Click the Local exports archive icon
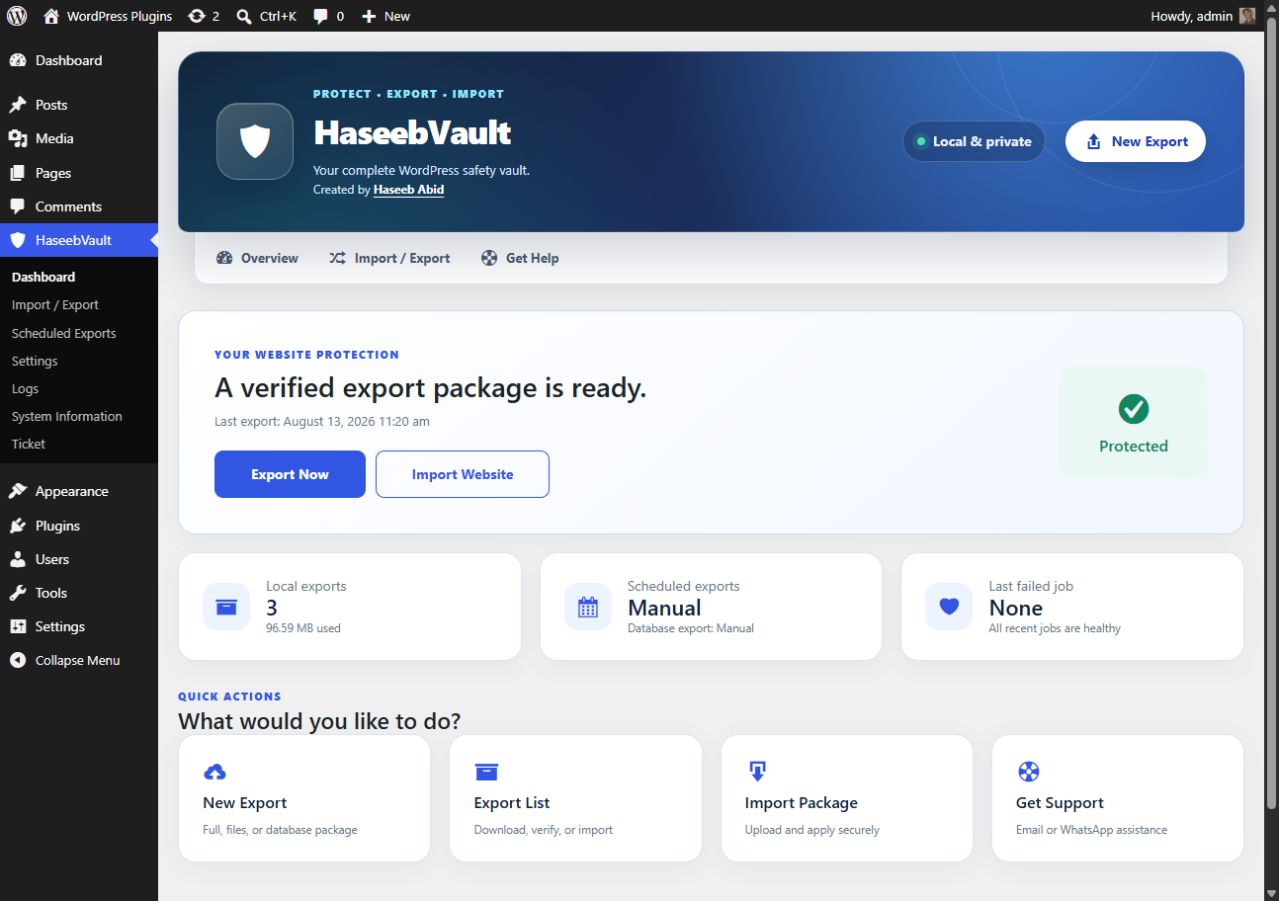Screen dimensions: 1279x901 pos(226,607)
